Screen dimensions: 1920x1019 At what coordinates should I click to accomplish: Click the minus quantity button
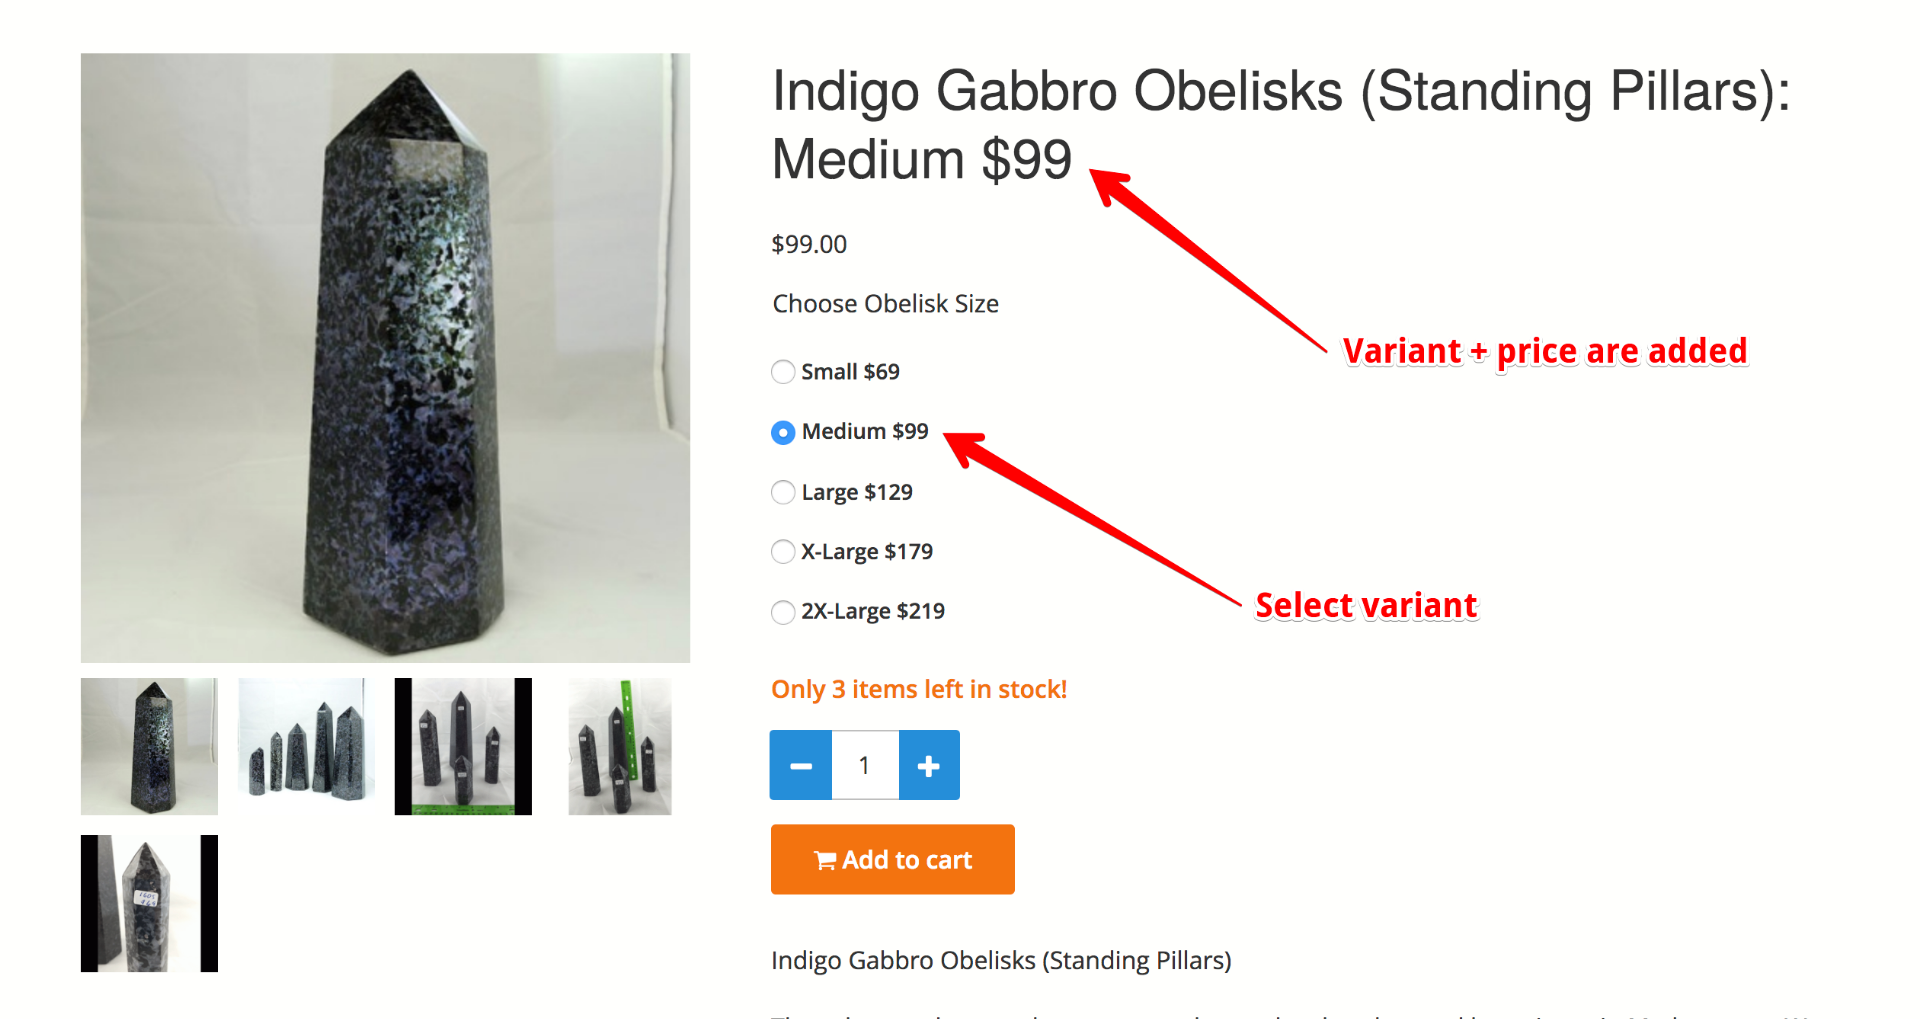800,765
